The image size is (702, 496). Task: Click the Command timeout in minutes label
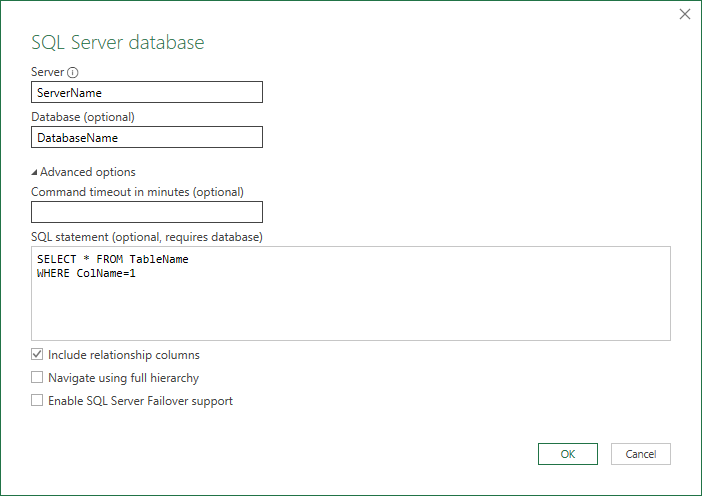click(x=137, y=191)
